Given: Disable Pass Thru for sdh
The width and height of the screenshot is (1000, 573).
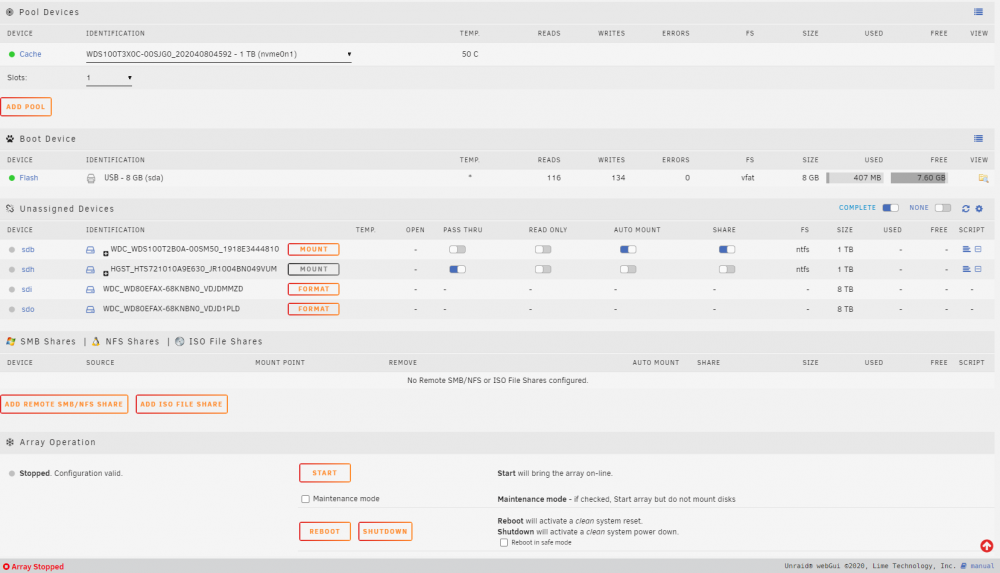Looking at the screenshot, I should click(x=457, y=269).
